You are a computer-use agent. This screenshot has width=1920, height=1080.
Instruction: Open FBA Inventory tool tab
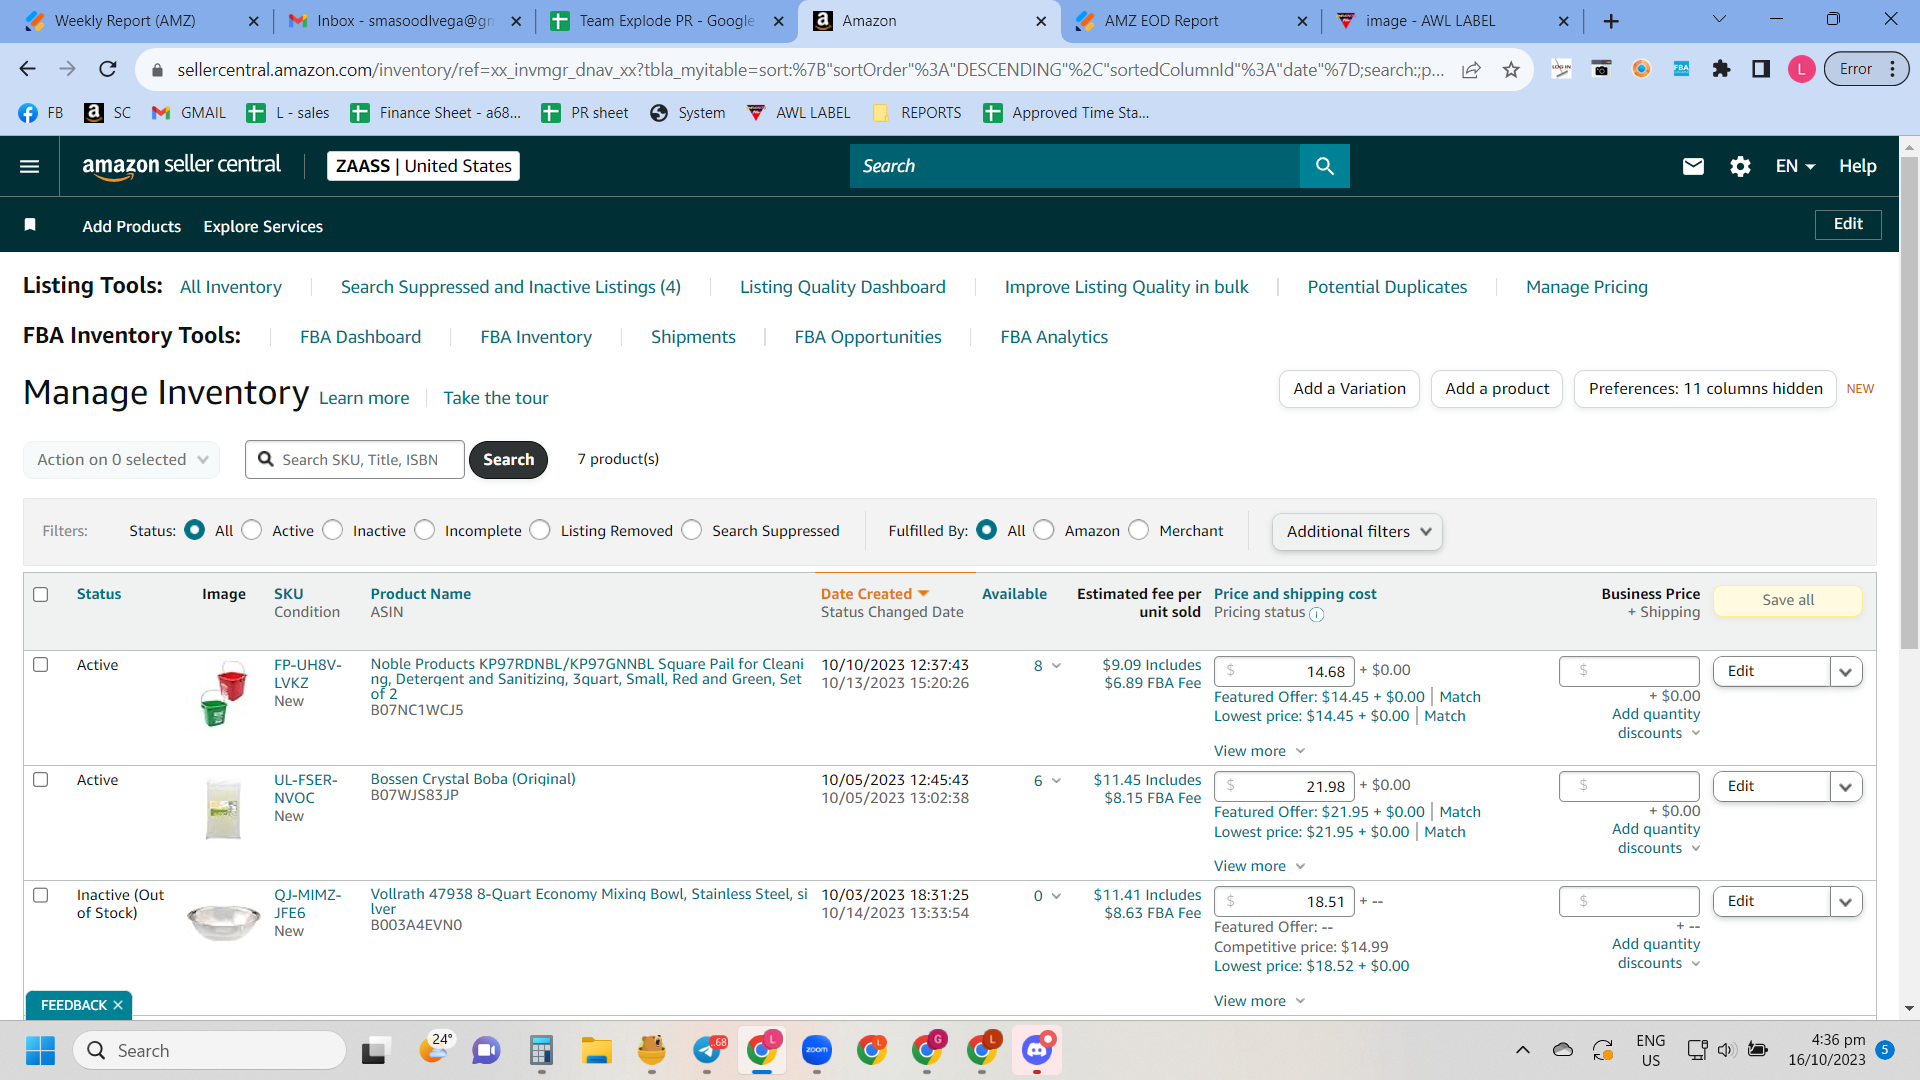coord(536,337)
